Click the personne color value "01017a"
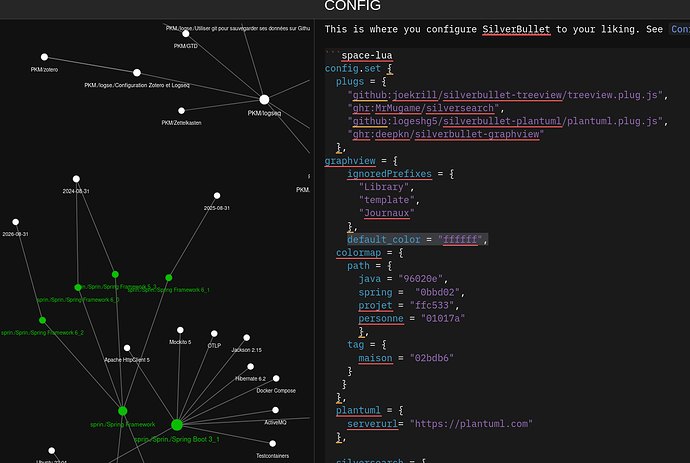Viewport: 690px width, 463px height. [x=443, y=319]
